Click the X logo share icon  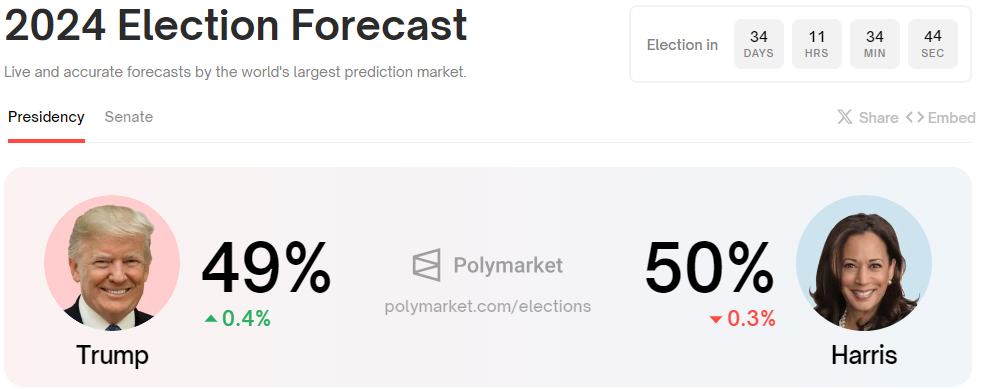pyautogui.click(x=844, y=117)
